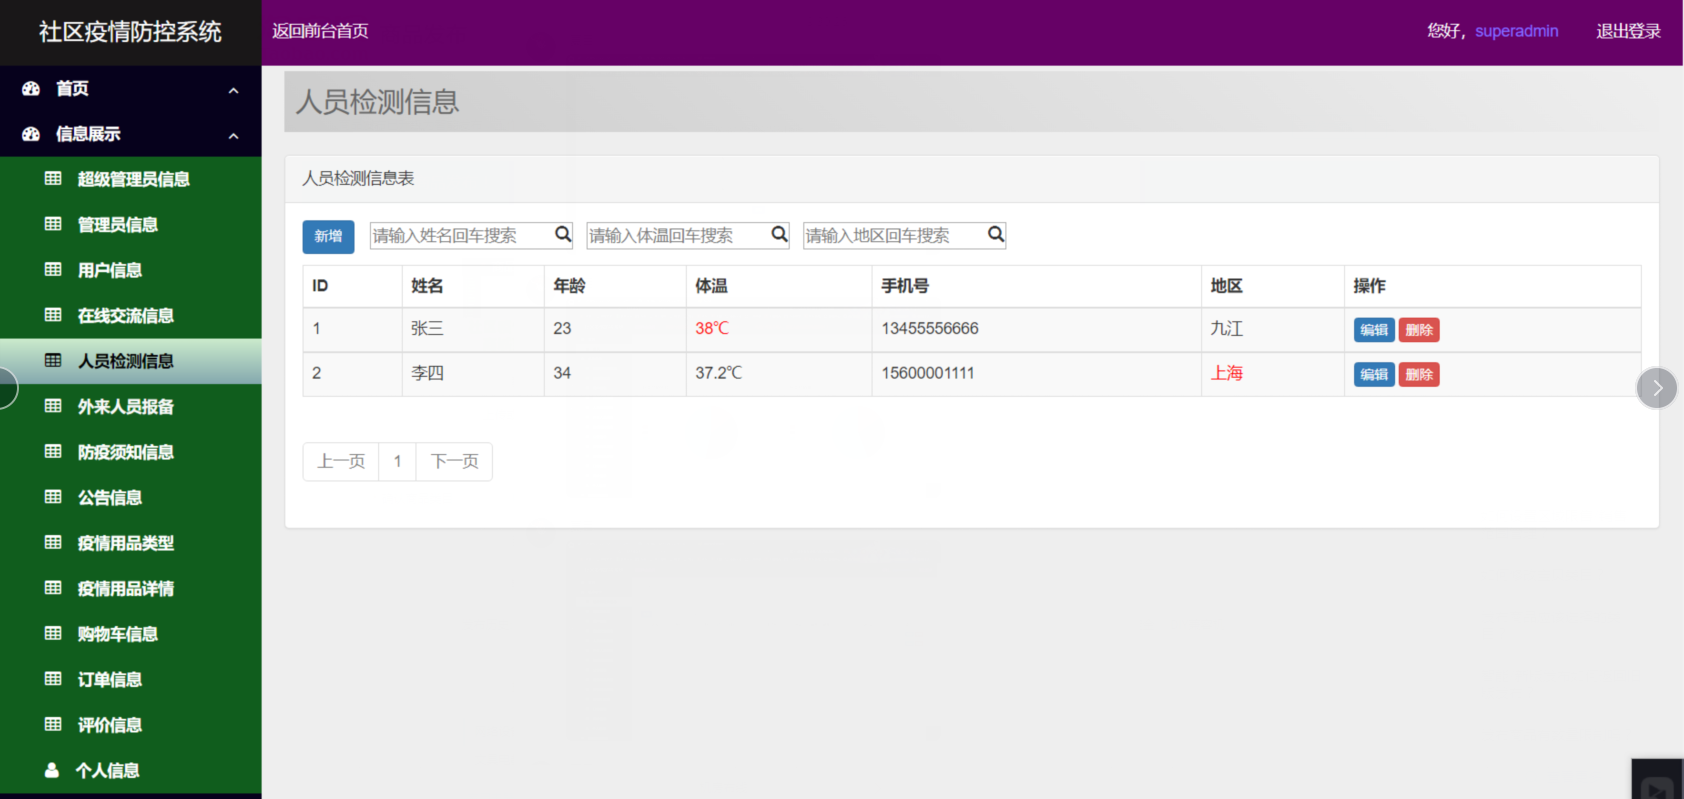The width and height of the screenshot is (1684, 799).
Task: Click table icon next to 防疫须知信息
Action: point(53,452)
